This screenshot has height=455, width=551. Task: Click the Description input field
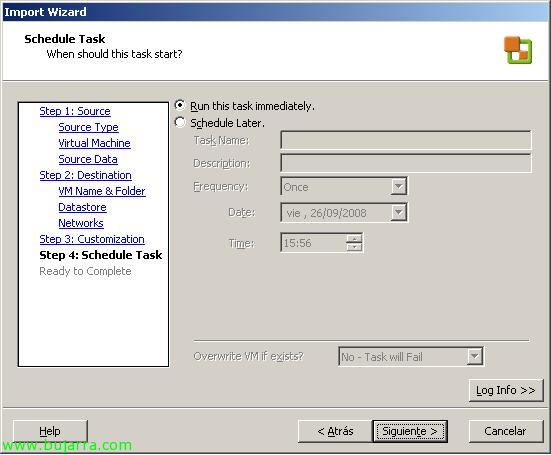tap(406, 163)
